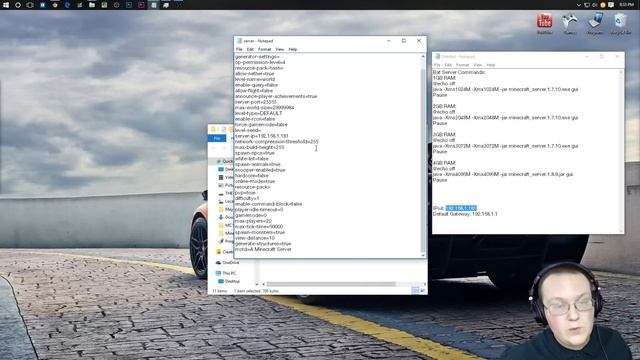The width and height of the screenshot is (640, 360).
Task: Open View menu in server Notepad
Action: (280, 49)
